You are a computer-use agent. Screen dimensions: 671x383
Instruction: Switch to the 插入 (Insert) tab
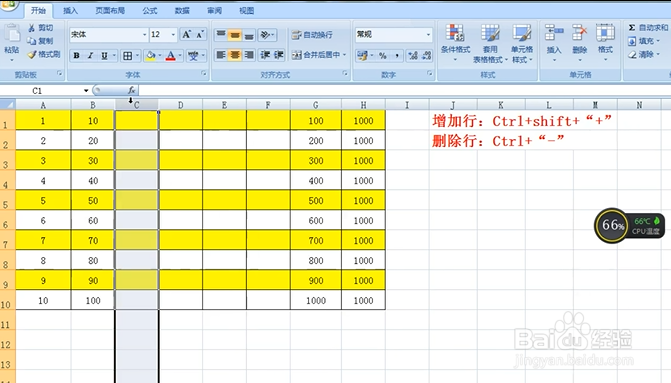pos(71,11)
